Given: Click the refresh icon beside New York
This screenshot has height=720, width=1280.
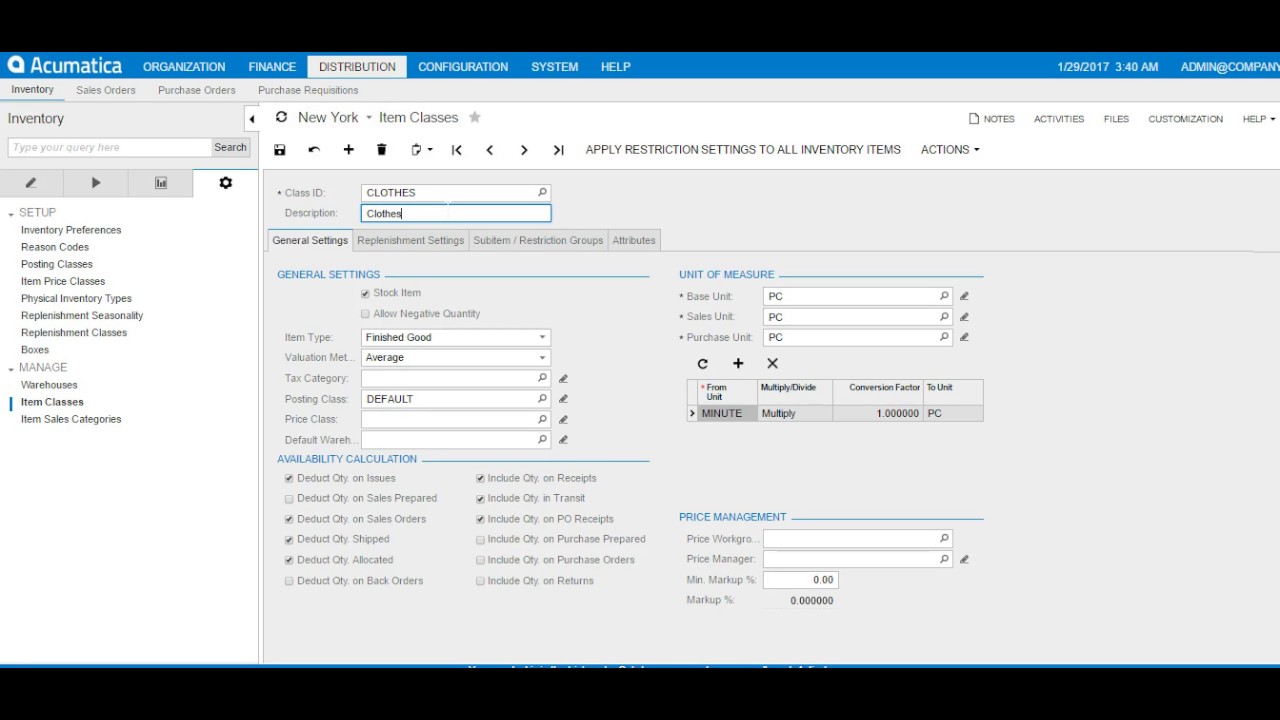Looking at the screenshot, I should [x=281, y=117].
